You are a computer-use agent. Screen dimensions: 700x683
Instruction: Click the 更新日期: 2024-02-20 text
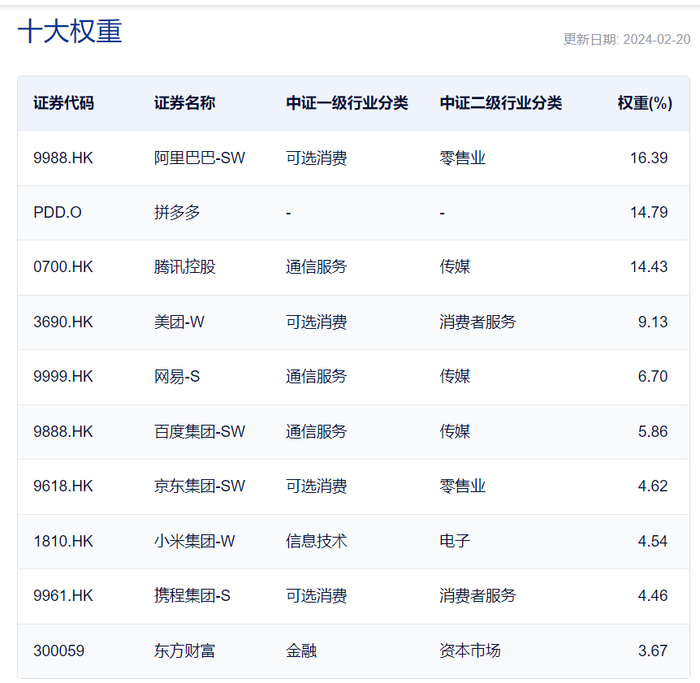pyautogui.click(x=627, y=39)
